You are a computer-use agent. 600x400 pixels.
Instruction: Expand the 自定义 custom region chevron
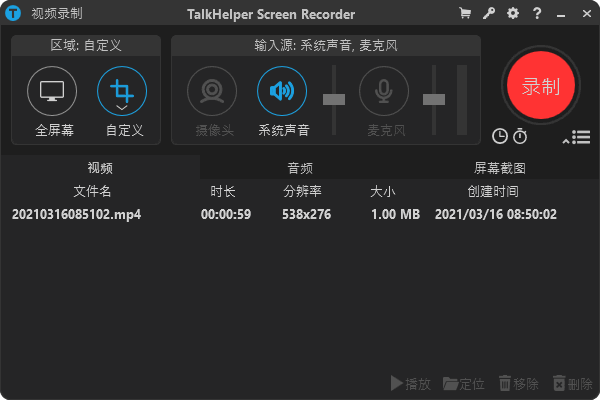pyautogui.click(x=122, y=106)
